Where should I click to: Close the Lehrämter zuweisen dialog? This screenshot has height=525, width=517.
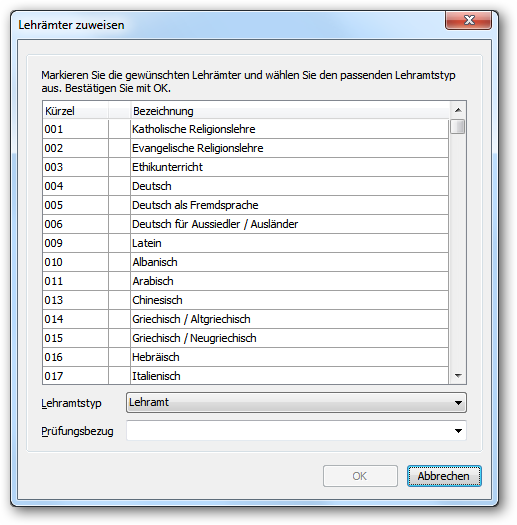[x=468, y=20]
